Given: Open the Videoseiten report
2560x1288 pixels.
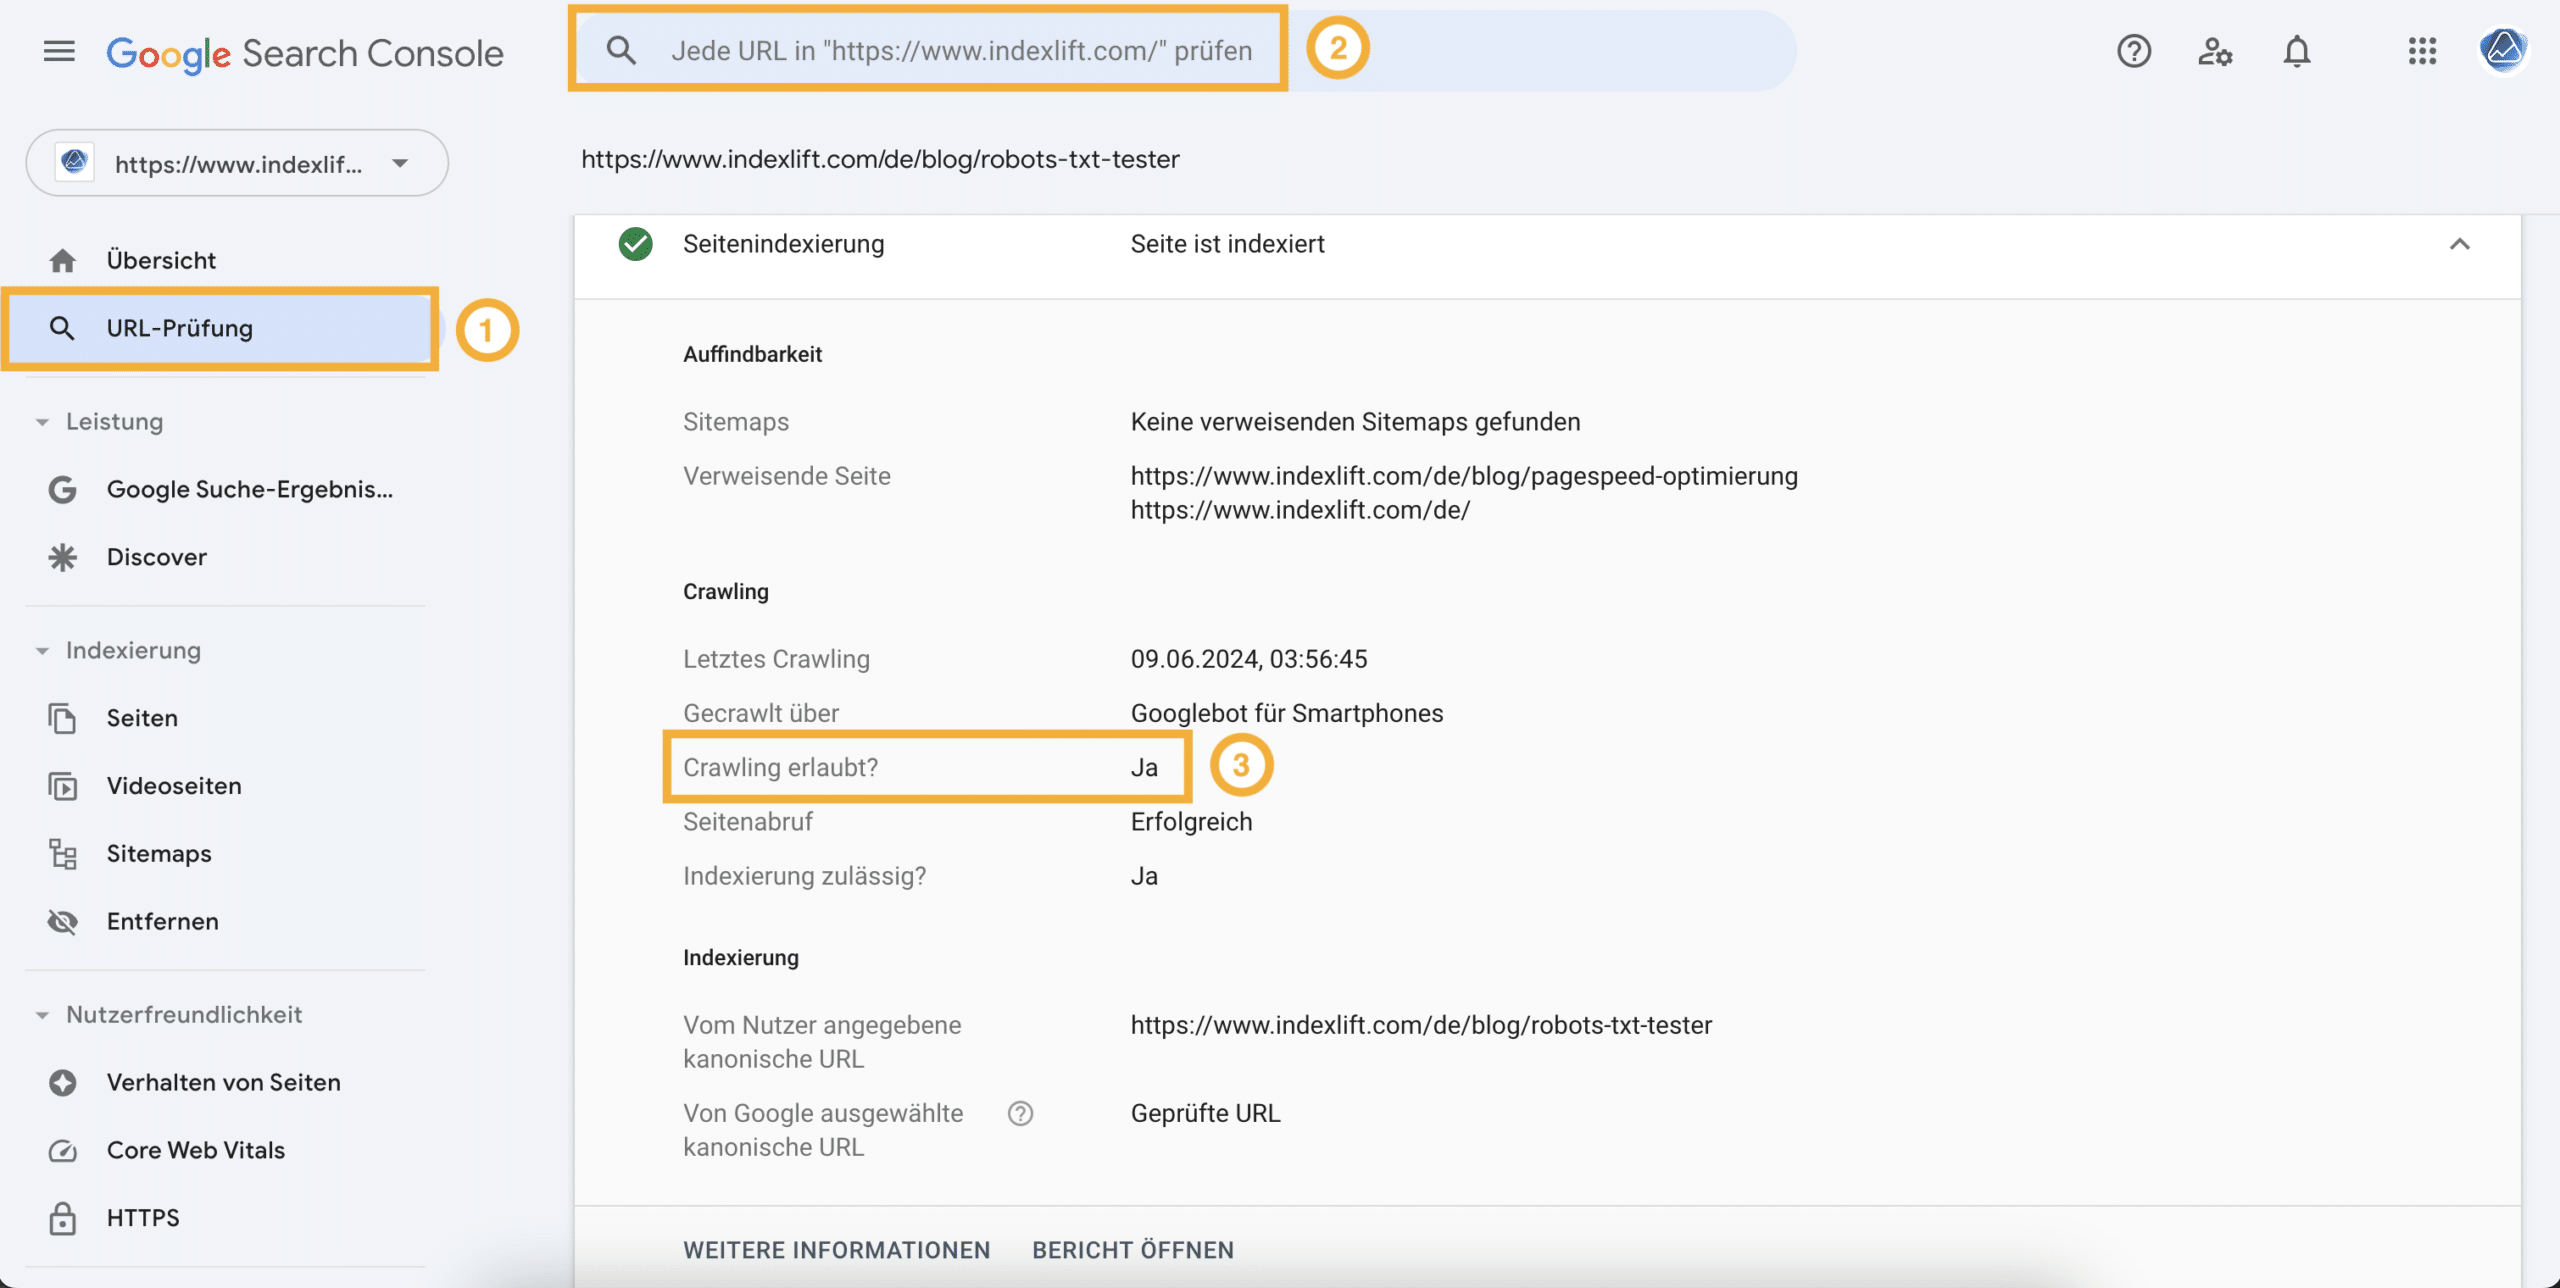Looking at the screenshot, I should tap(174, 786).
